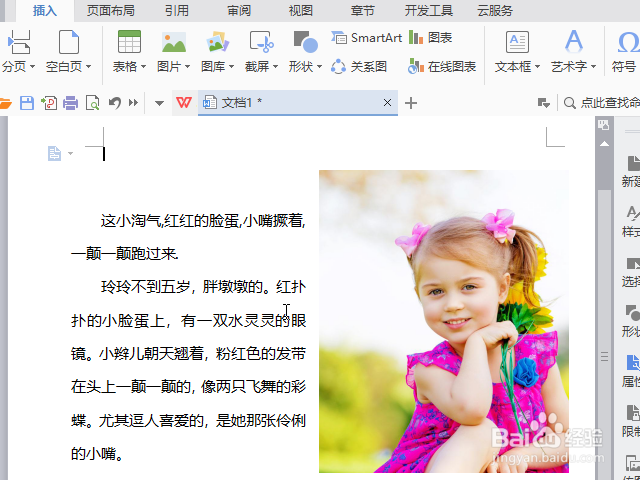Open print preview icon
The height and width of the screenshot is (480, 640).
93,103
